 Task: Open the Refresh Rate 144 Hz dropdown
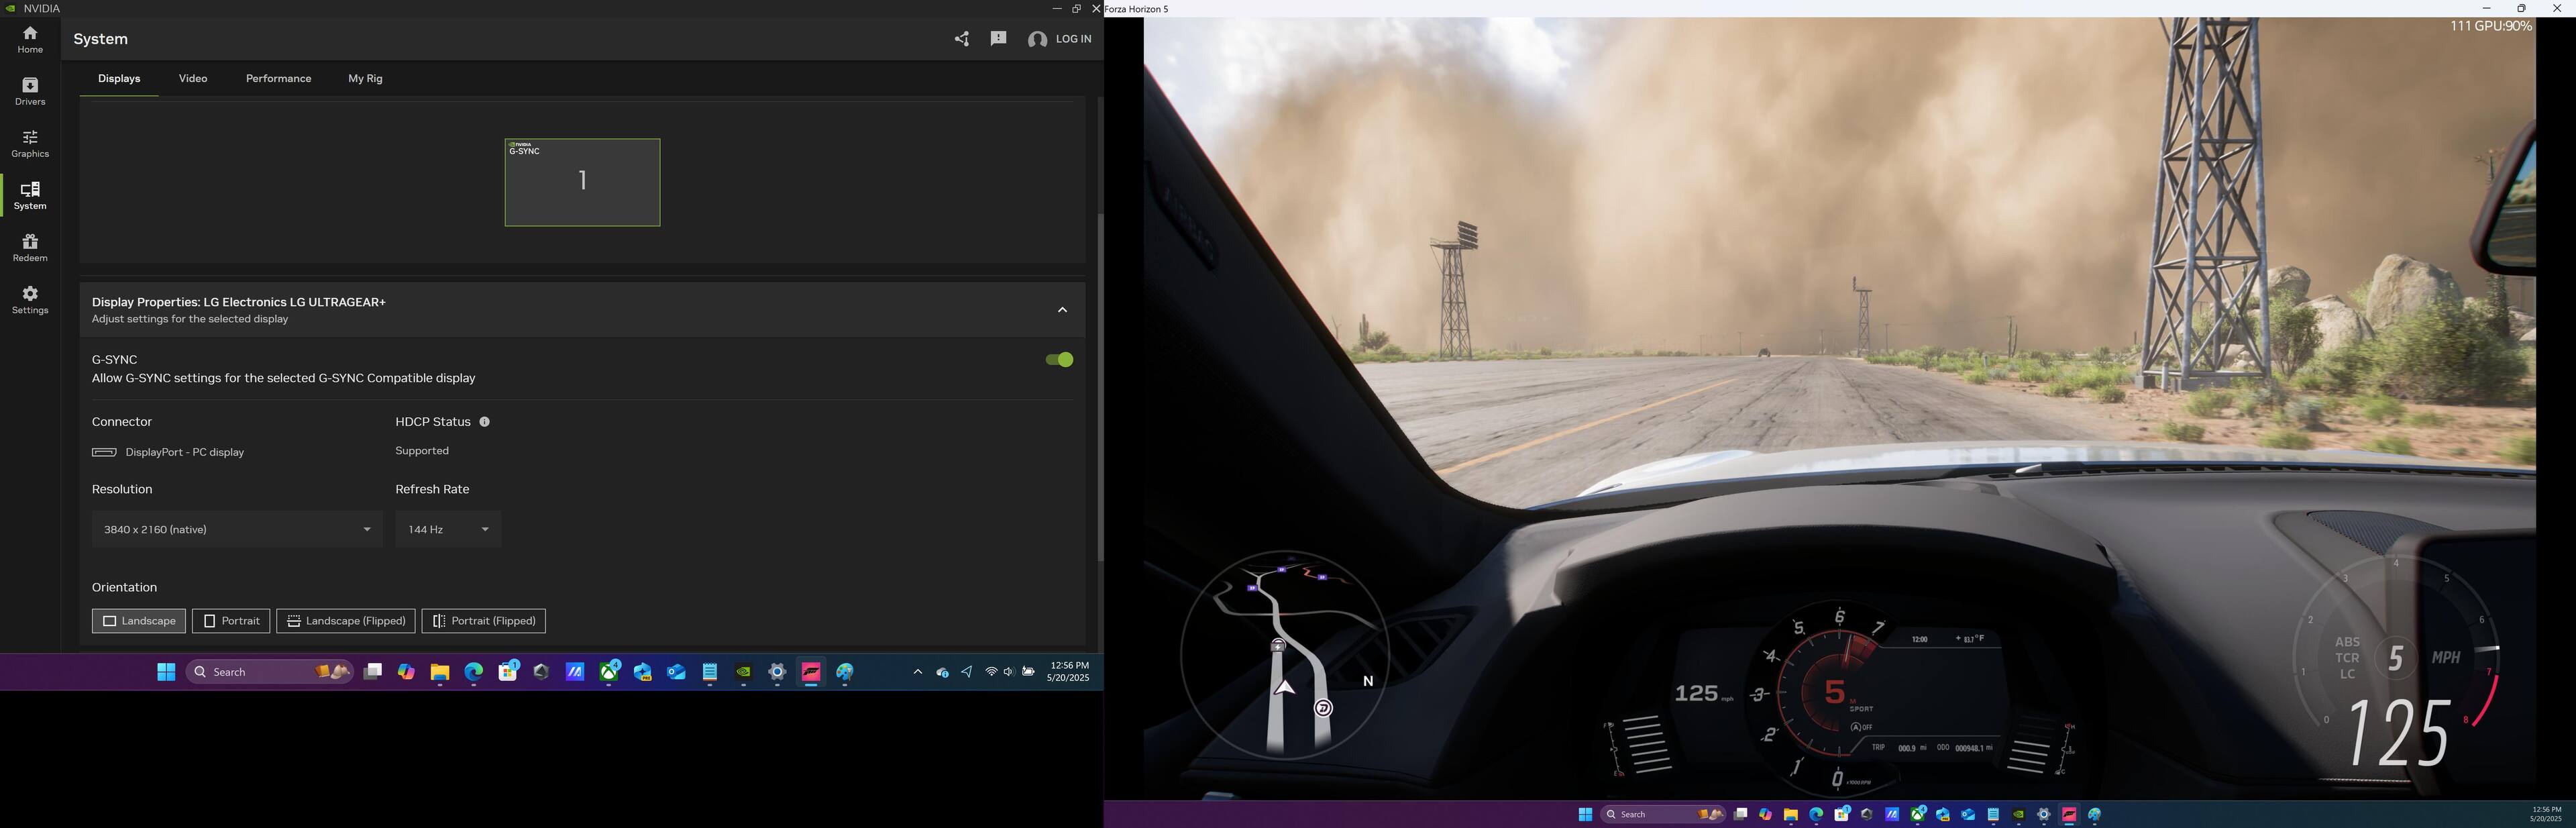click(x=448, y=529)
